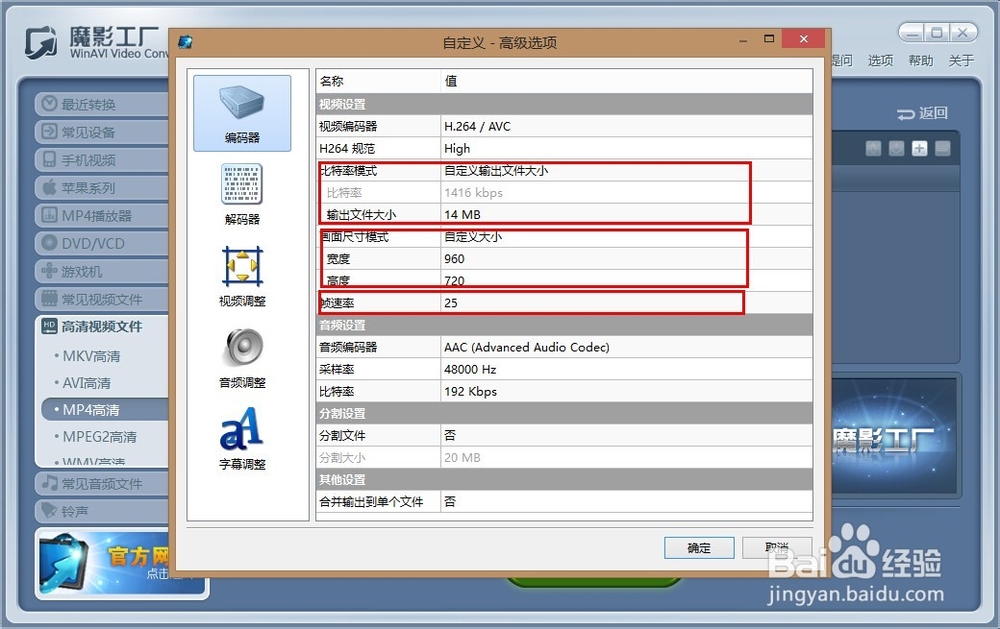The height and width of the screenshot is (629, 1000).
Task: Click the move-up arrow icon in main window
Action: (x=874, y=149)
